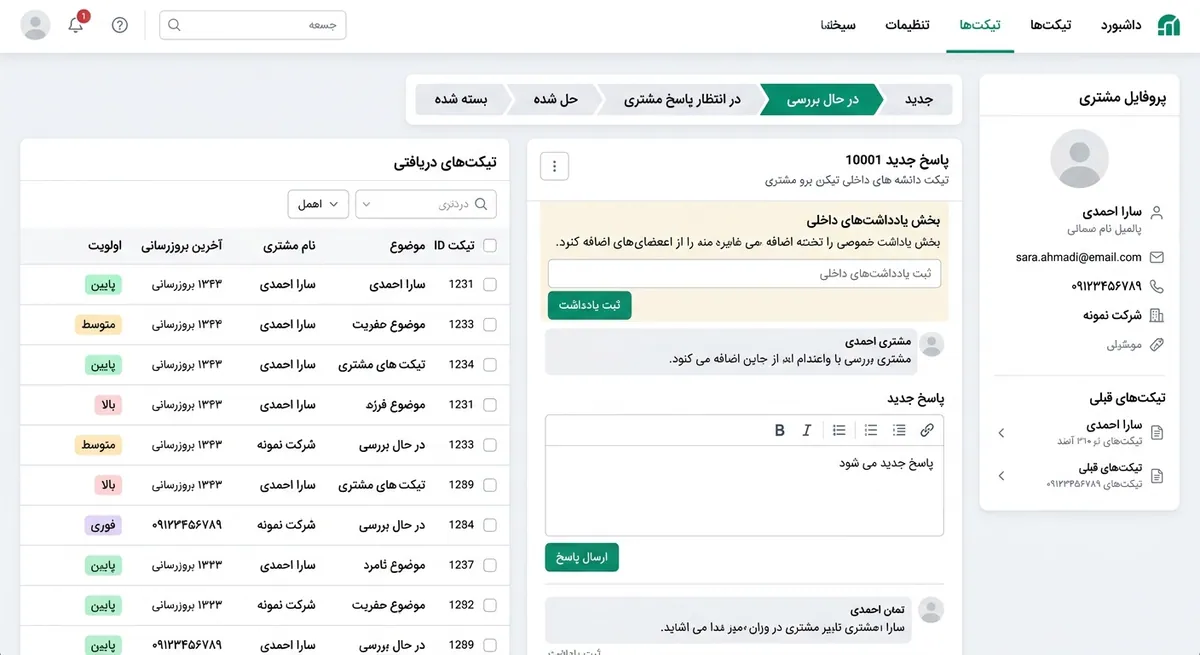Focus the header جسعه search field
Viewport: 1200px width, 655px height.
[253, 25]
